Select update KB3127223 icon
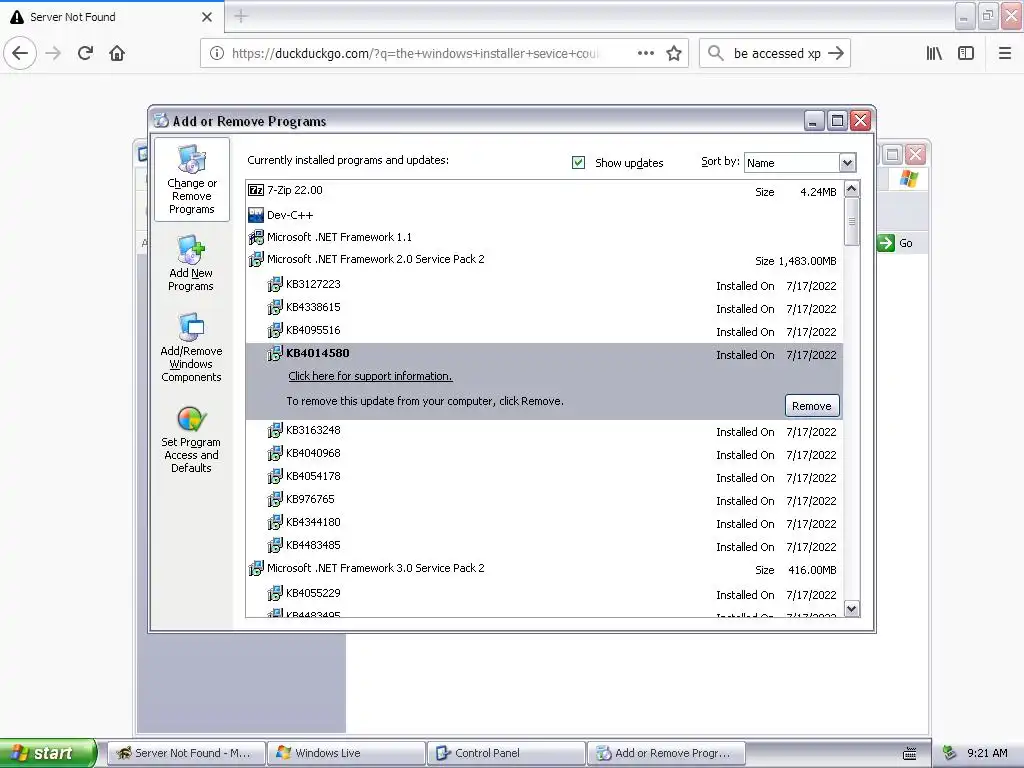The width and height of the screenshot is (1024, 768). click(275, 284)
